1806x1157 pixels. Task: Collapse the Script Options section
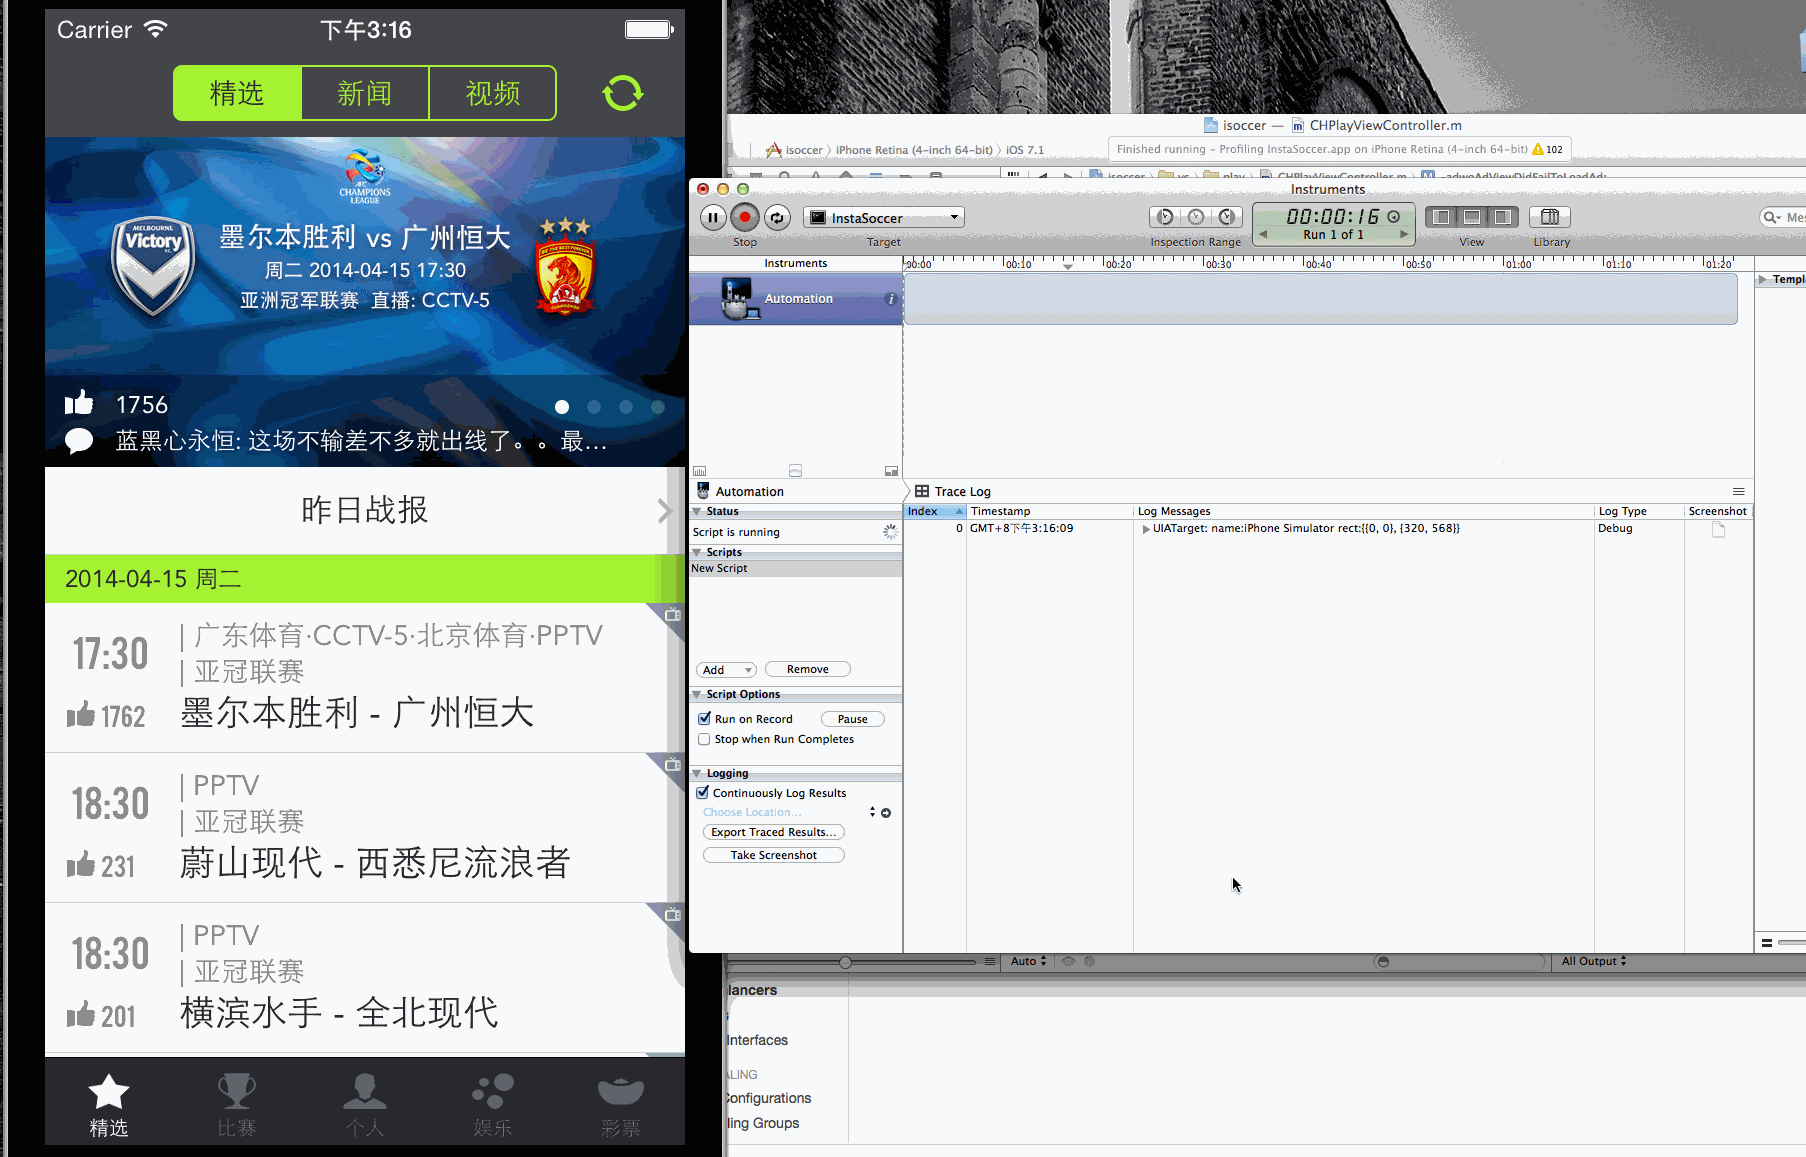coord(697,694)
